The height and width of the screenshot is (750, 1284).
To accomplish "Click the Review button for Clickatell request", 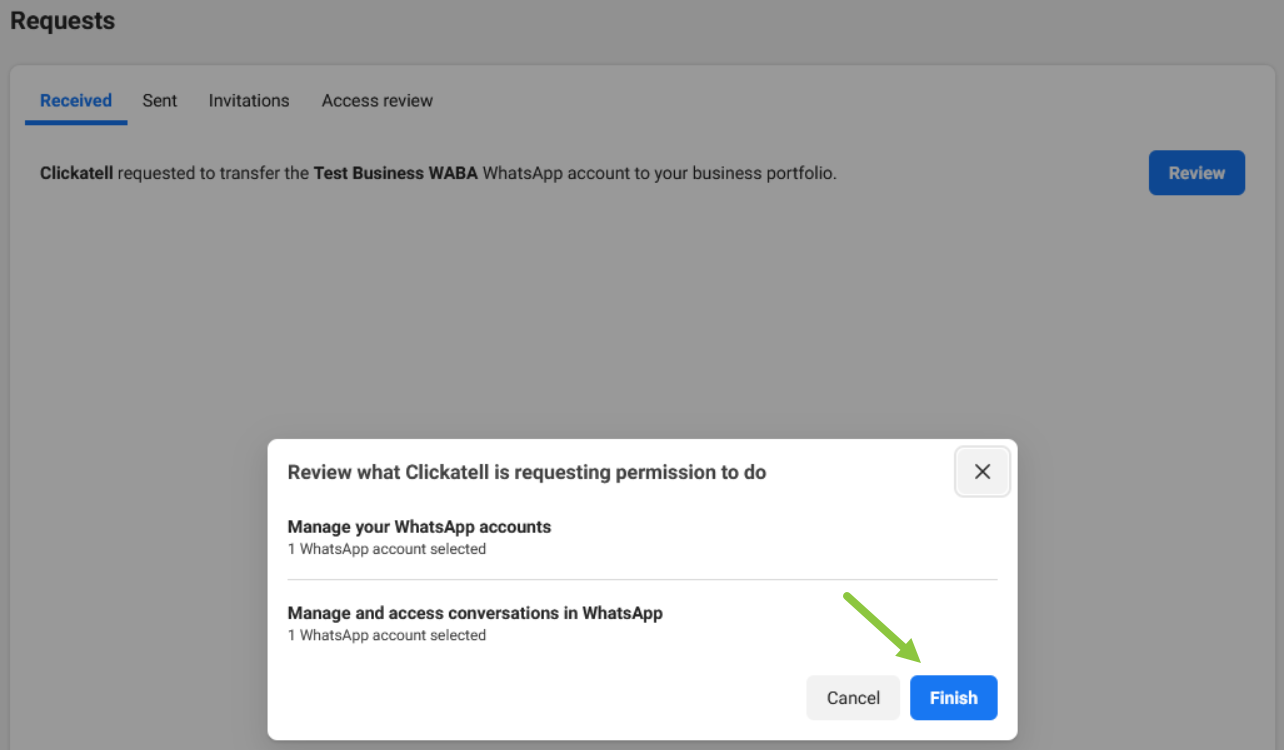I will (1196, 173).
